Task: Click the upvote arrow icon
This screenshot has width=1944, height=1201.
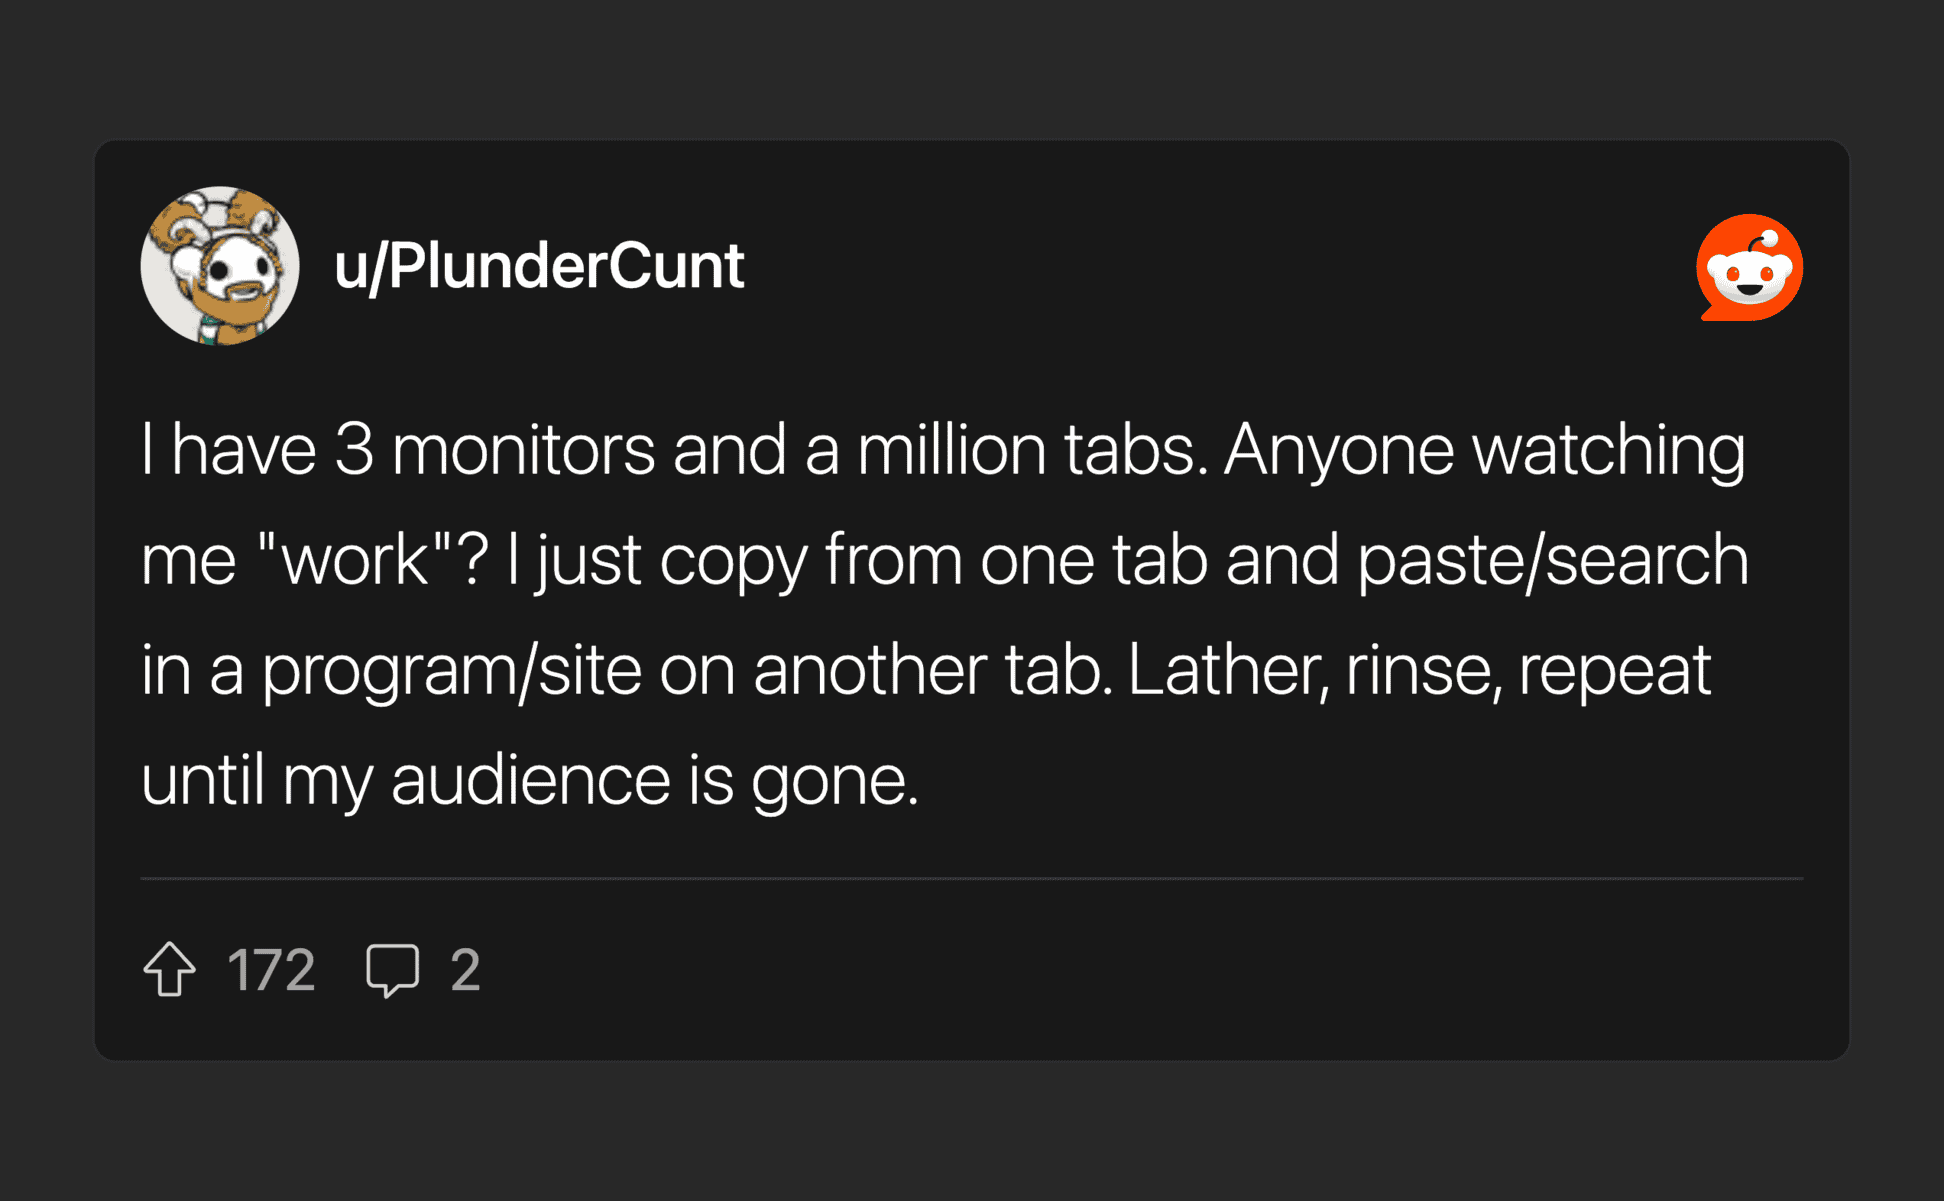Action: (170, 969)
